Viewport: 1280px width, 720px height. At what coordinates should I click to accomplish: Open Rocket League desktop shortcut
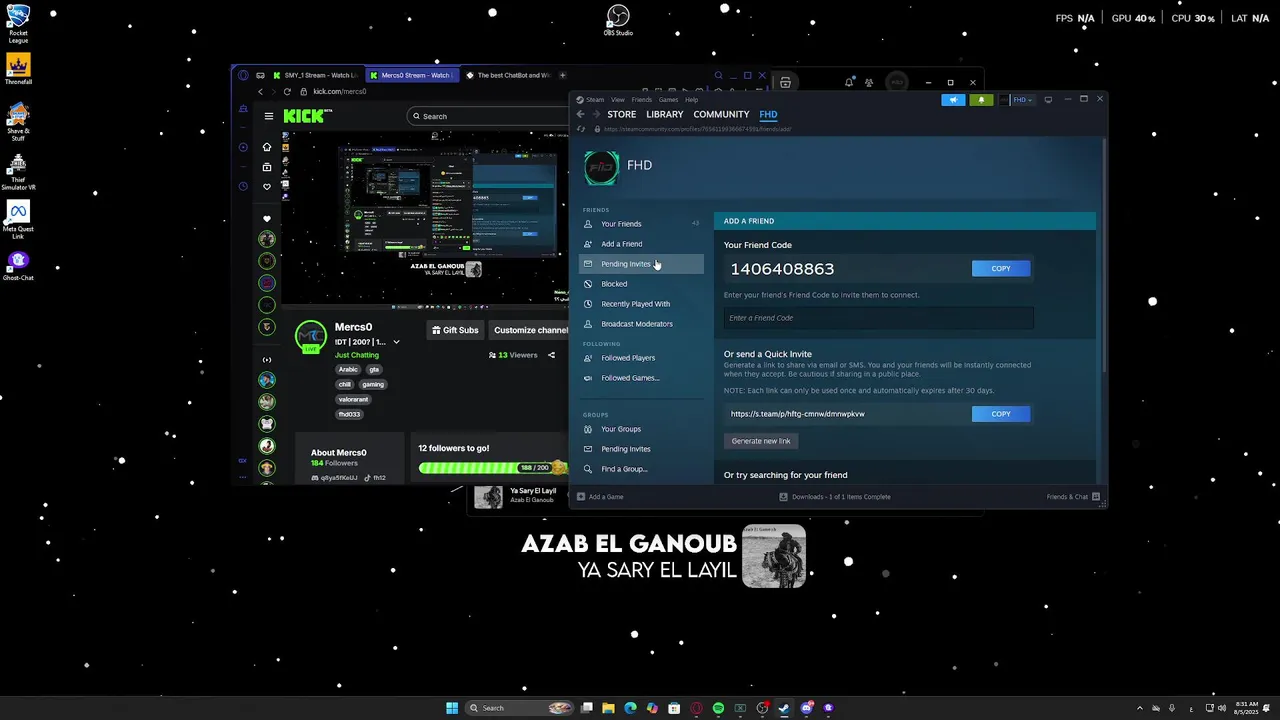[x=18, y=24]
